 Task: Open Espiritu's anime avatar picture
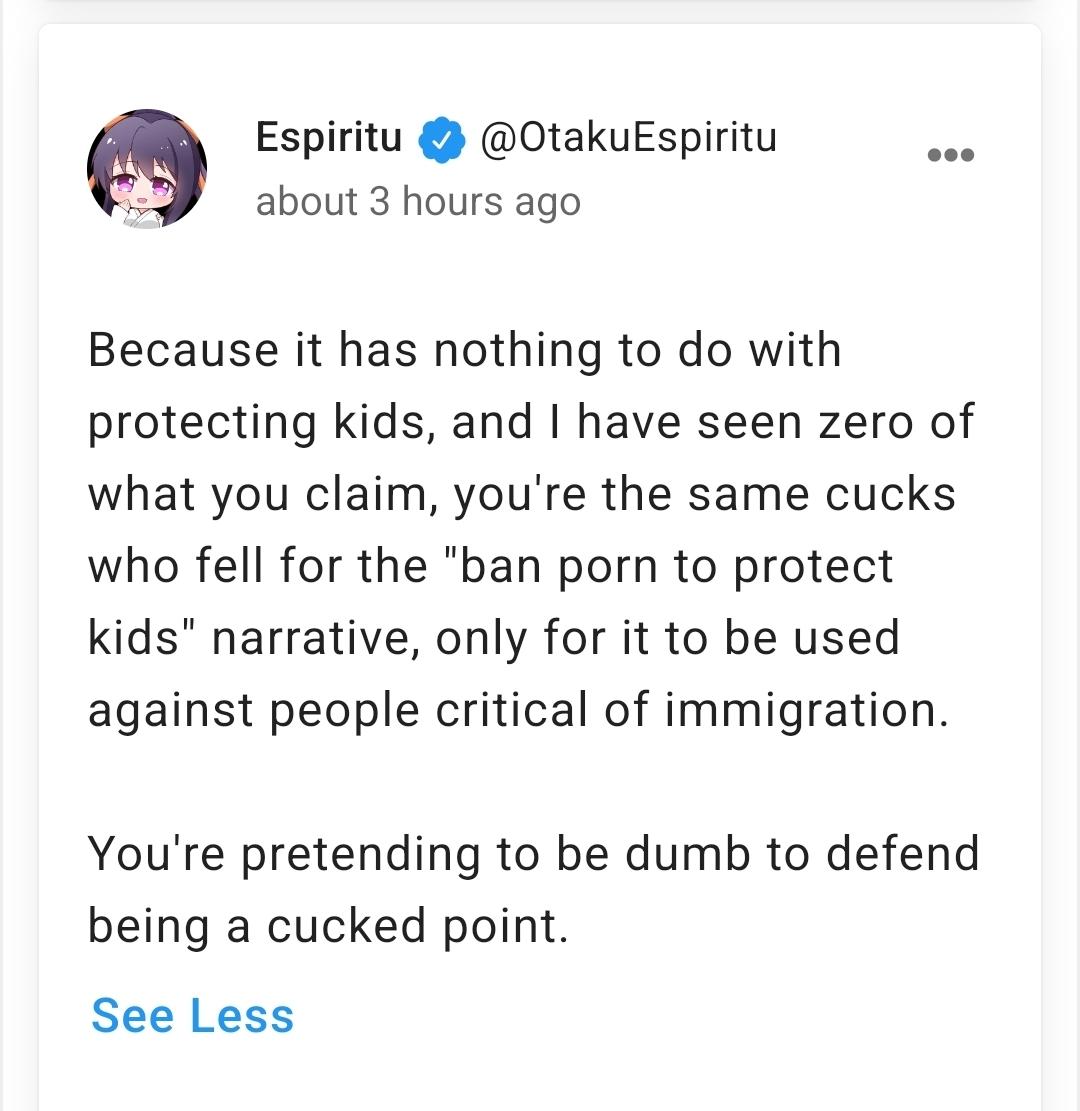147,168
